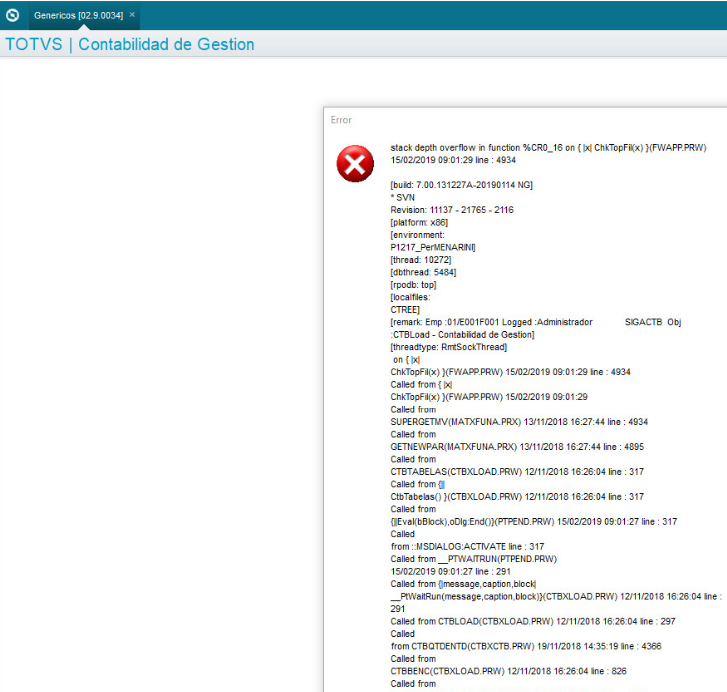Click the CTBLOAD(CTBXLOAD.PRW) line : 297 text
Image resolution: width=727 pixels, height=692 pixels.
pyautogui.click(x=533, y=622)
